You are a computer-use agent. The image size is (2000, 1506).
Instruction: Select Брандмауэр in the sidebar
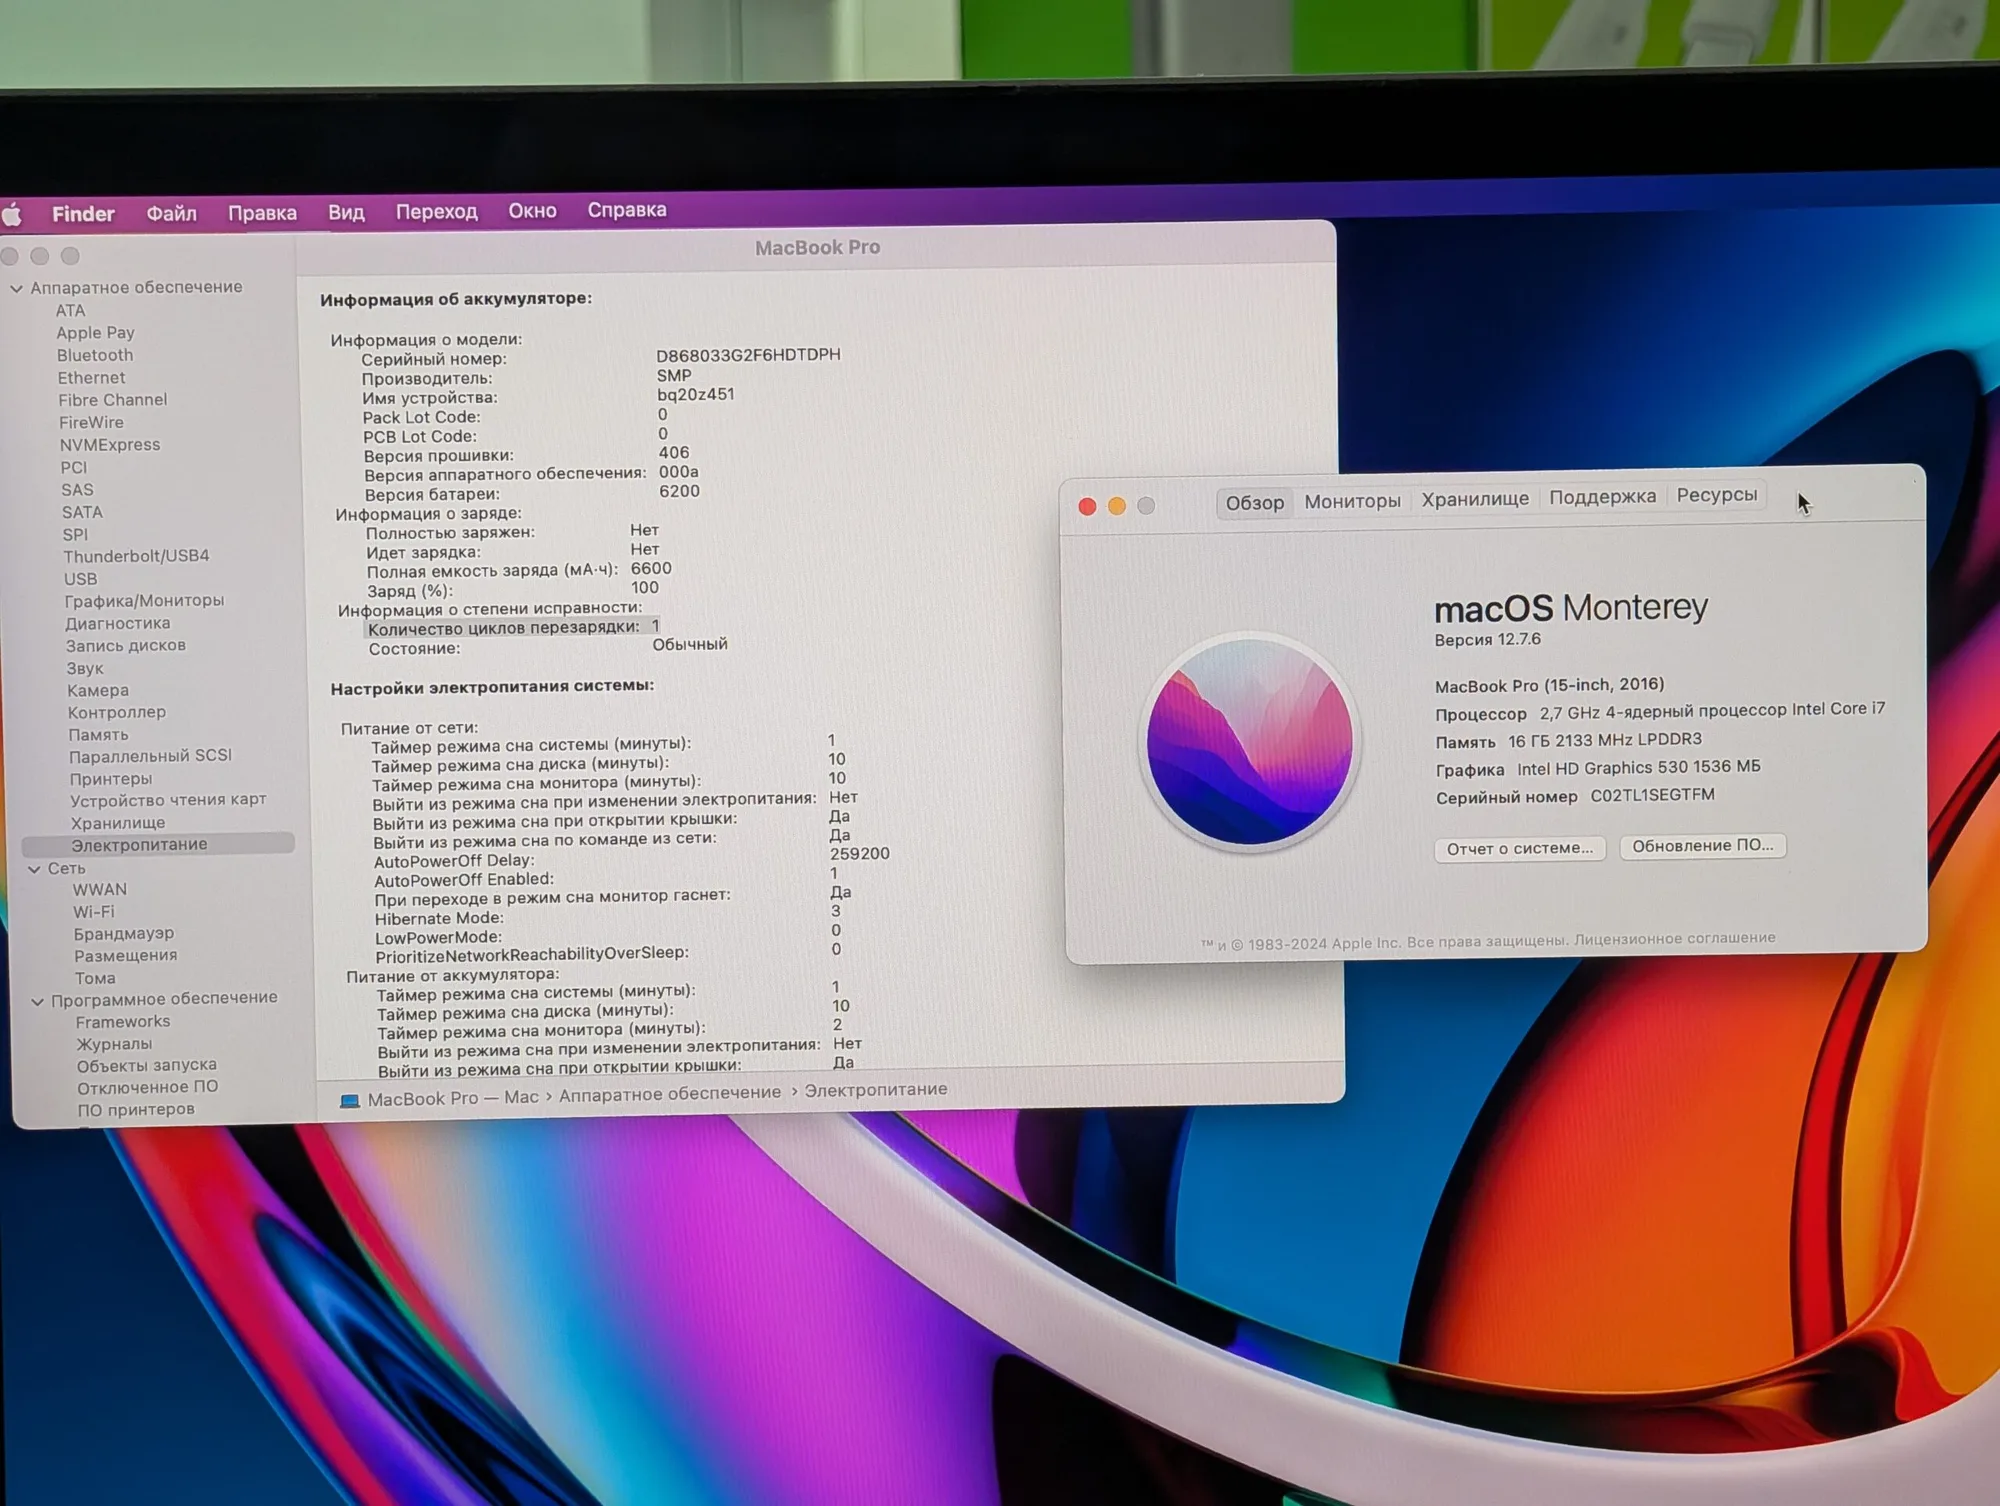coord(123,934)
